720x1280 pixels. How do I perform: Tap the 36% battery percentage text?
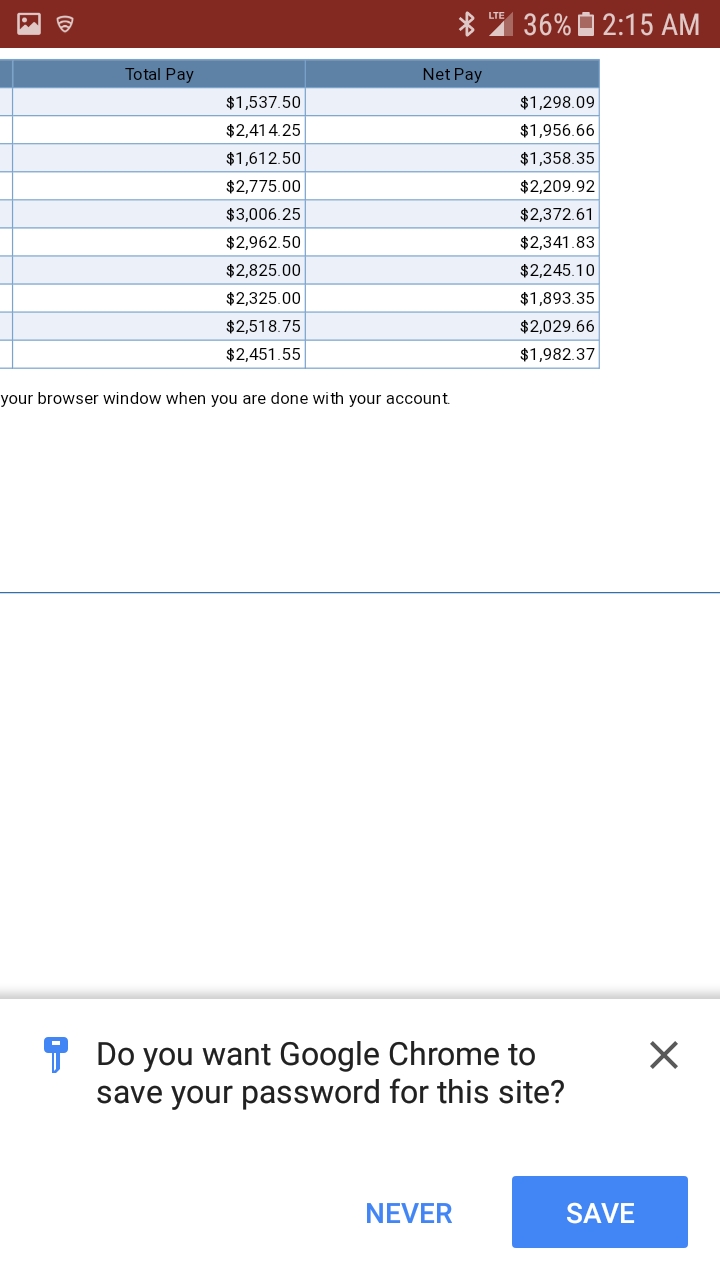coord(547,24)
